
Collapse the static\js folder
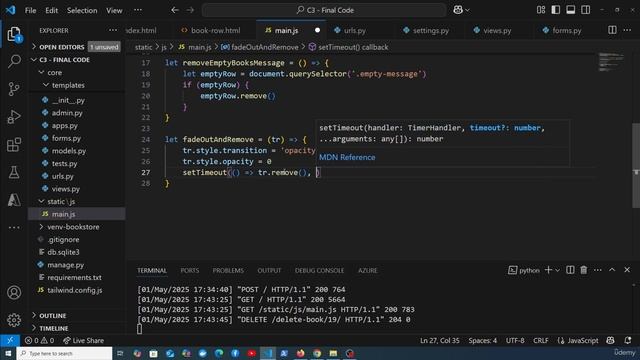[41, 201]
